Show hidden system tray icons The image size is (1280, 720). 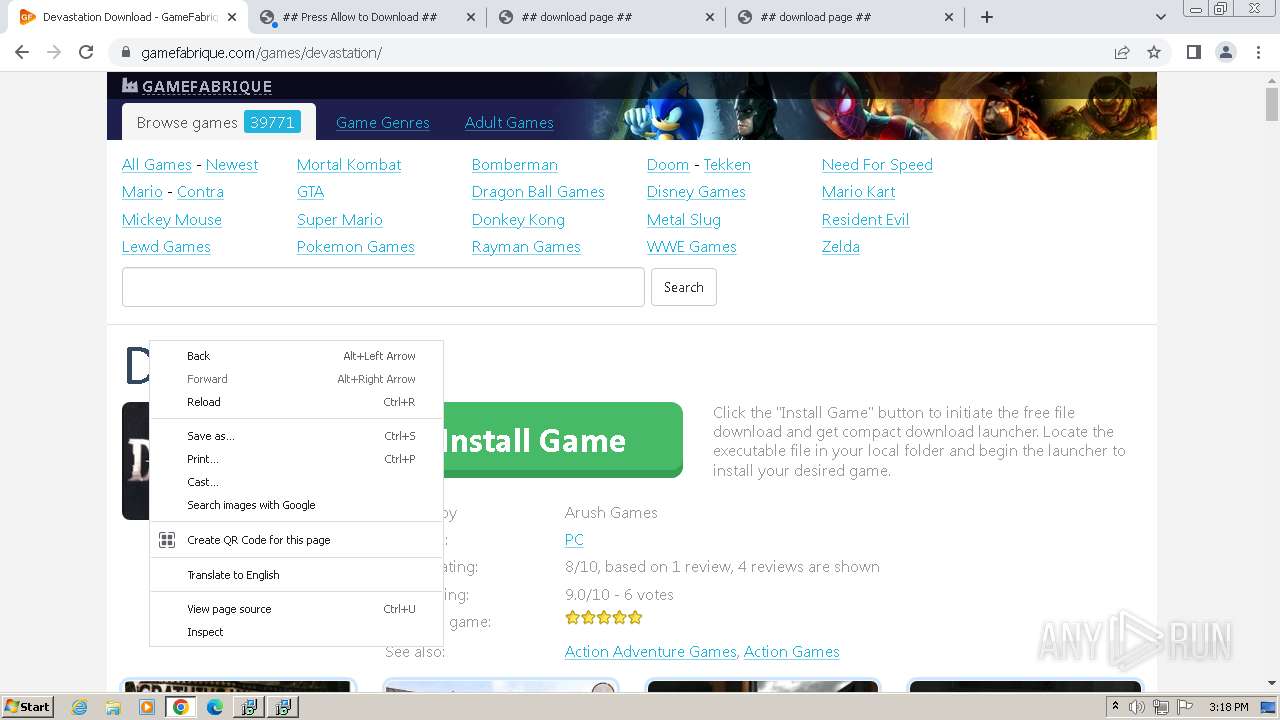[1115, 707]
